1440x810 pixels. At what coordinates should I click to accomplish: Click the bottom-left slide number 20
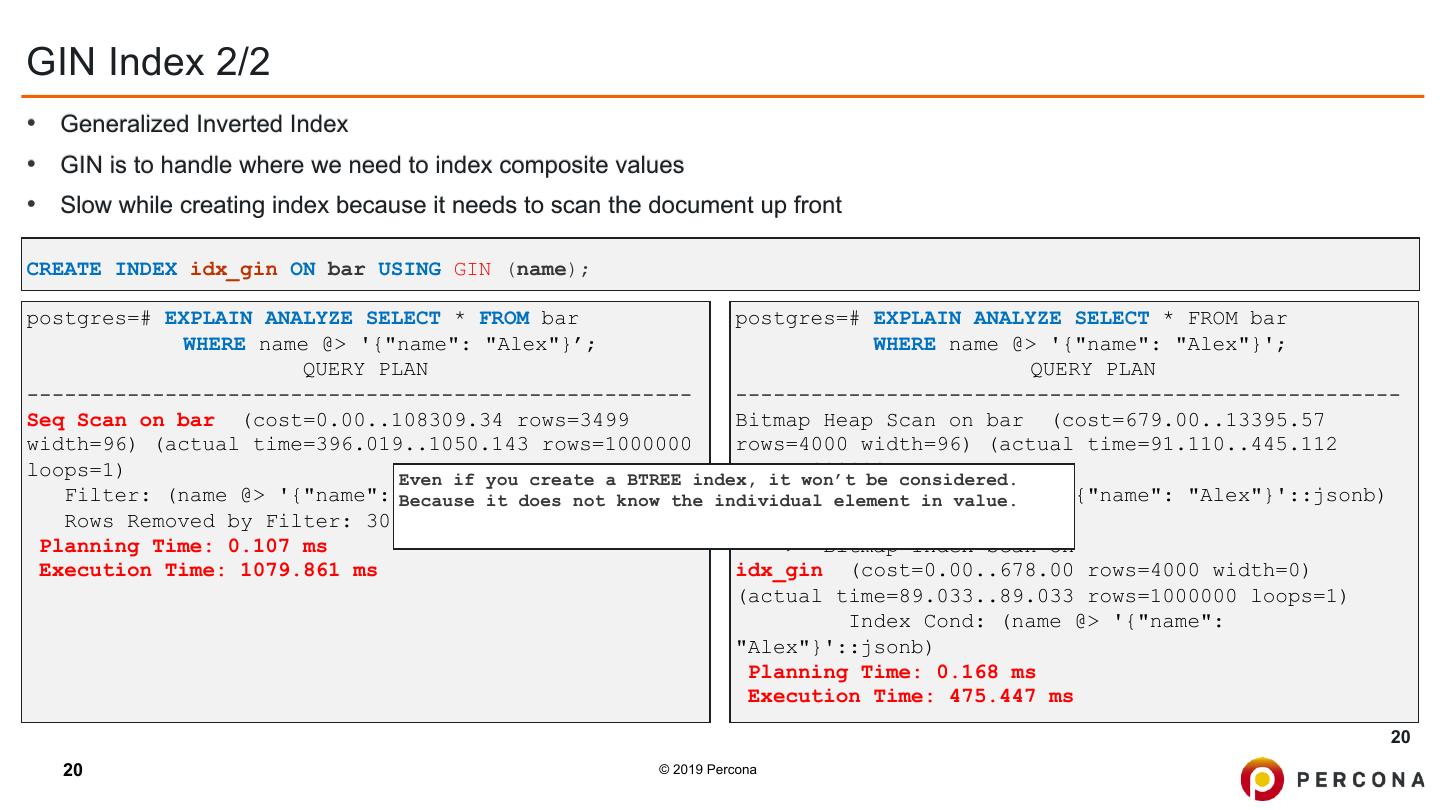click(73, 770)
